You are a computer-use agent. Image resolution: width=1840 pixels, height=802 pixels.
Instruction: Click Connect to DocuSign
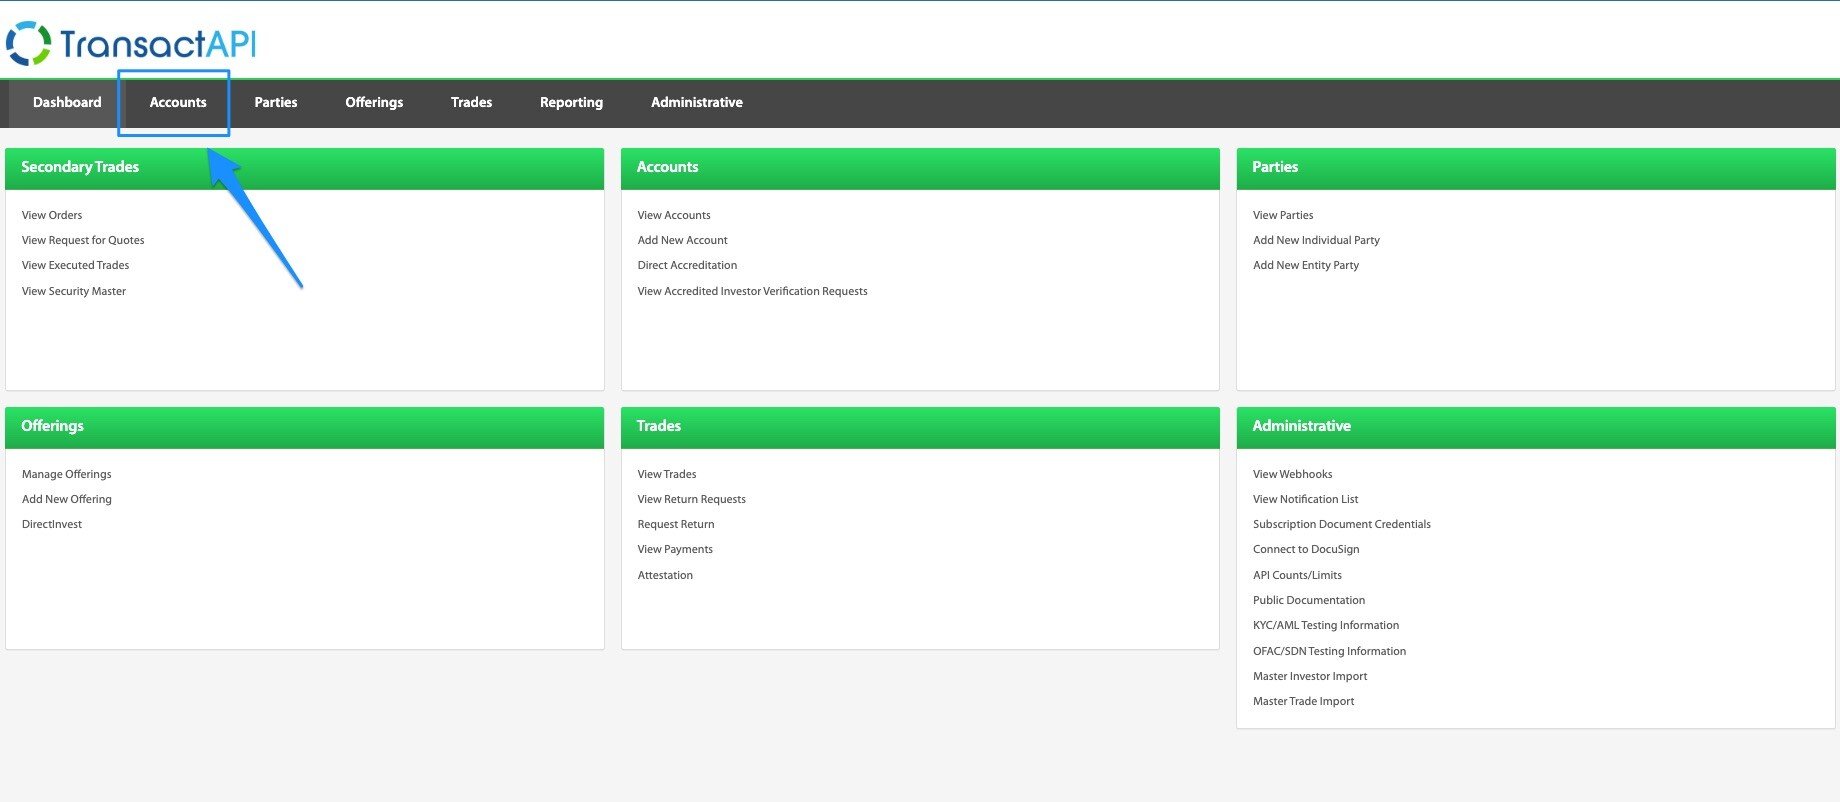1306,549
